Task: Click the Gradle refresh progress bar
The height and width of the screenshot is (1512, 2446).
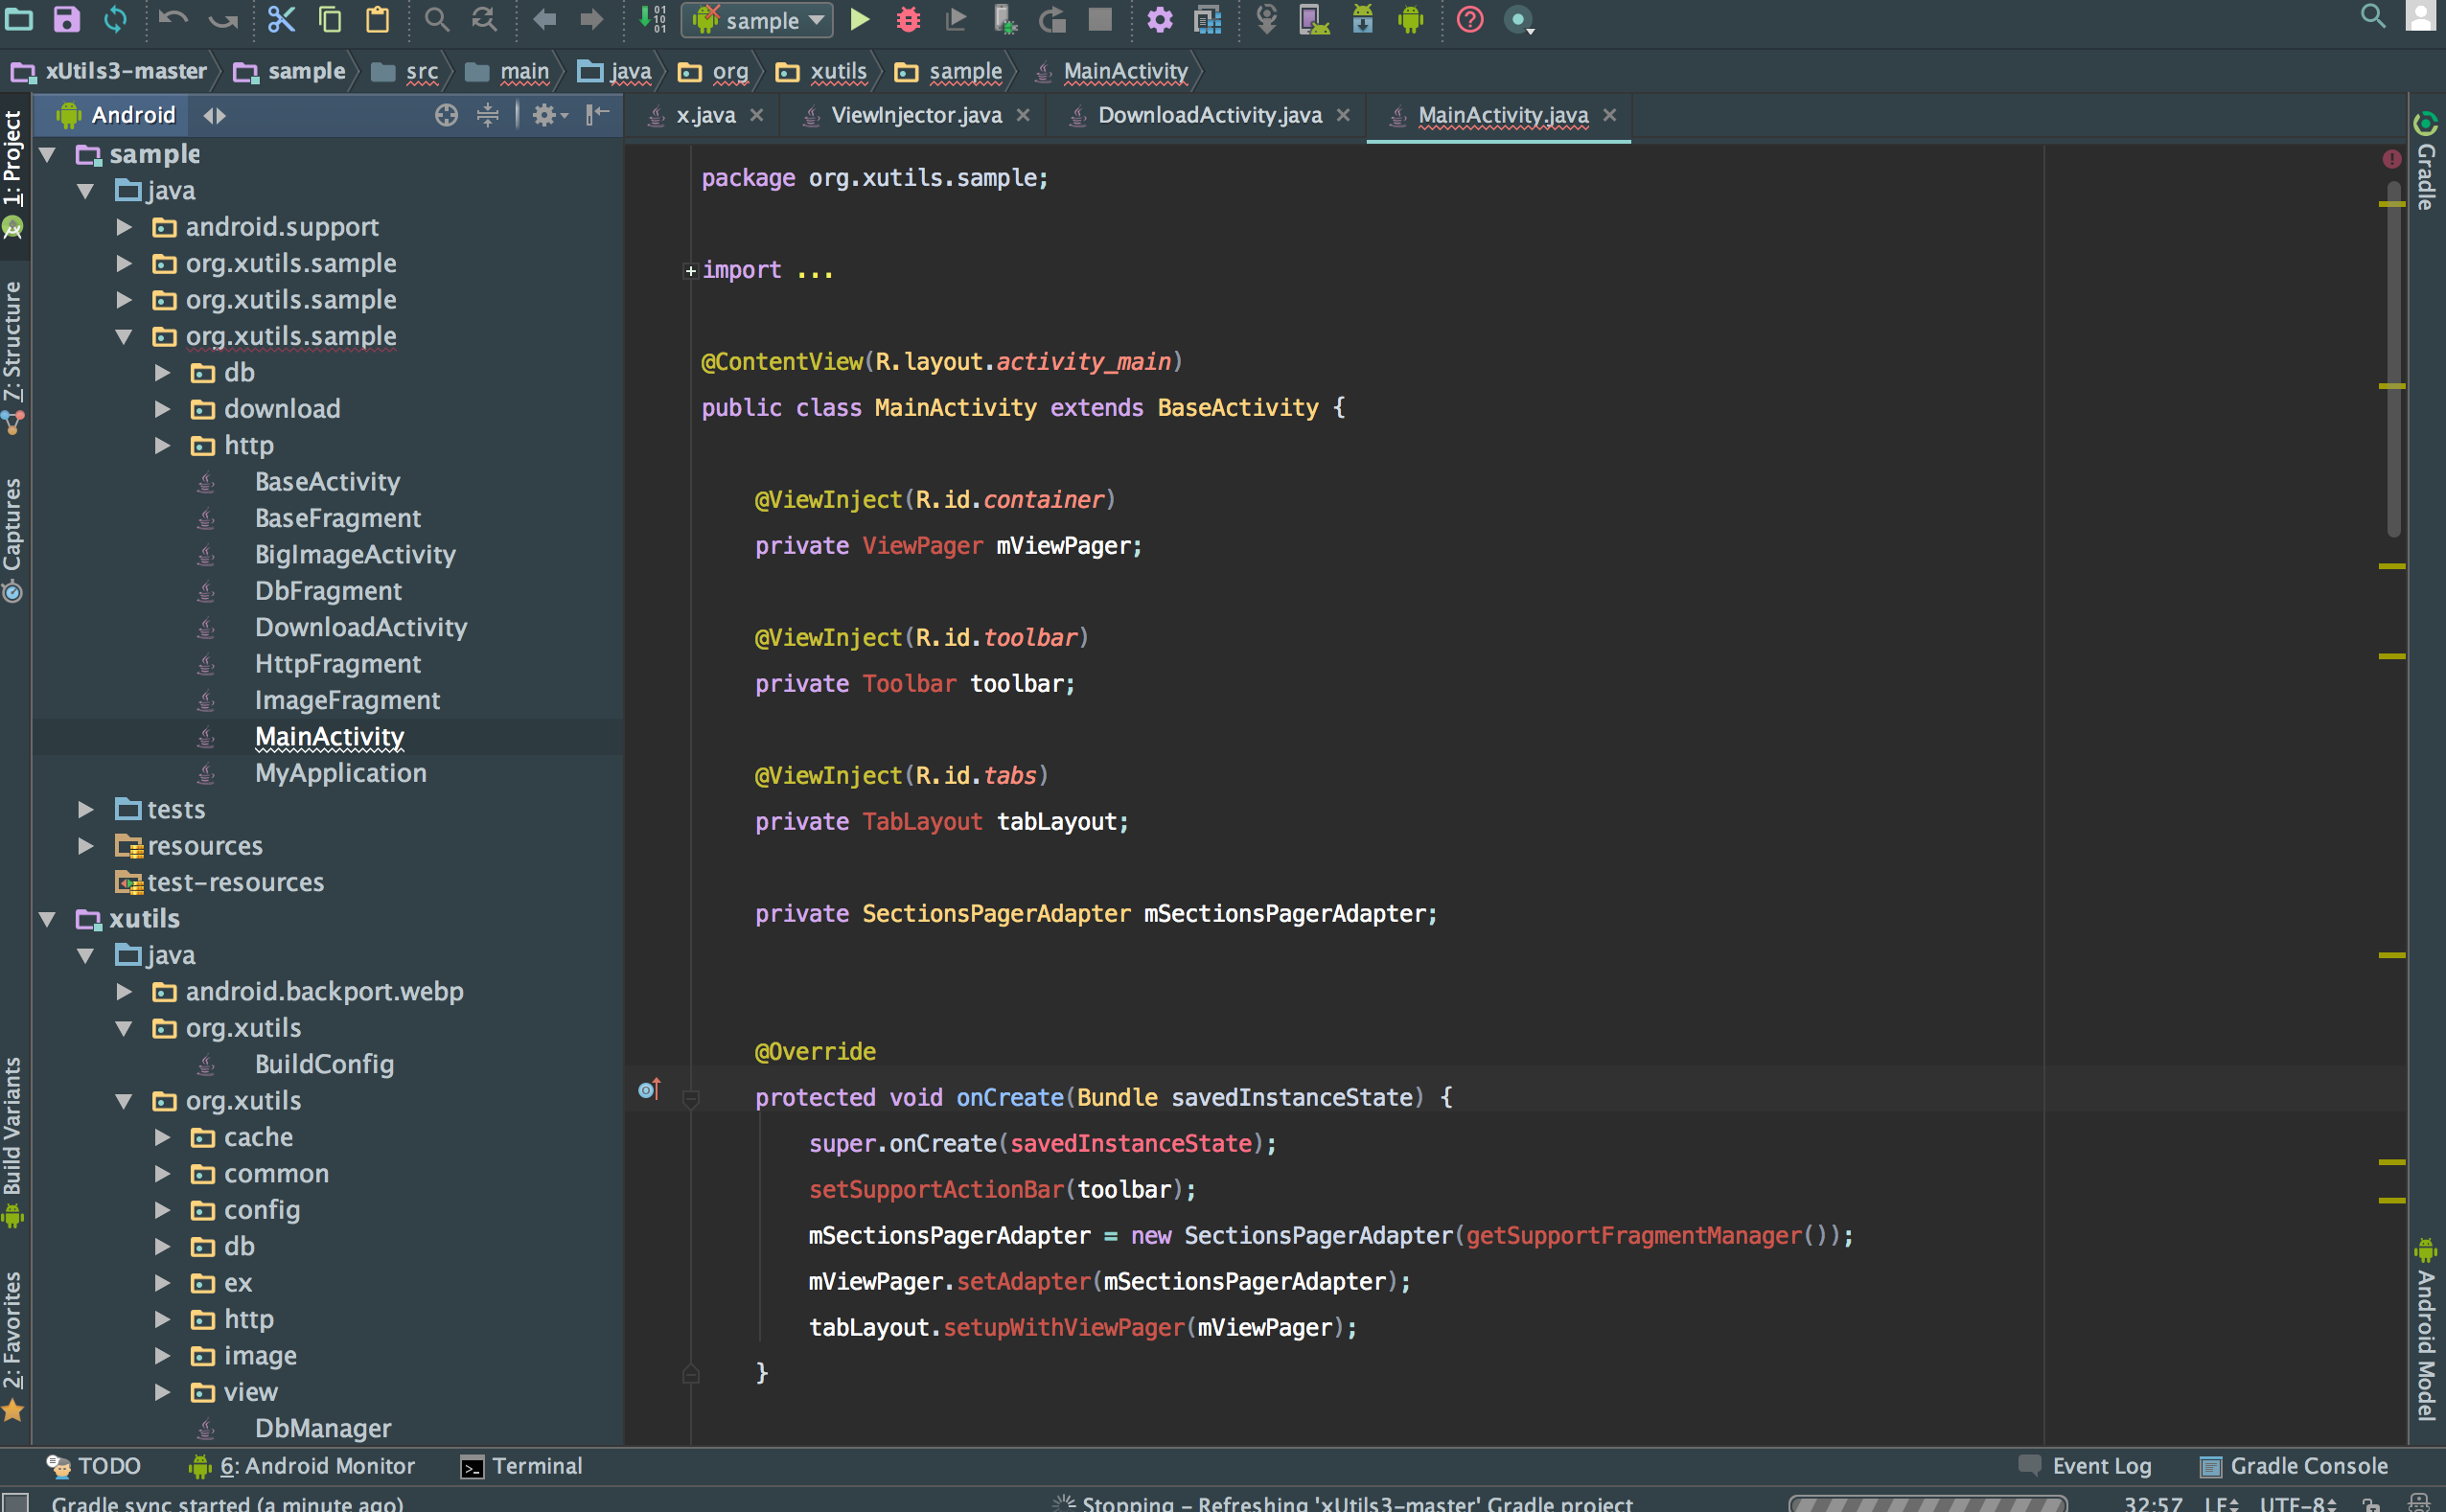Action: pyautogui.click(x=1927, y=1503)
